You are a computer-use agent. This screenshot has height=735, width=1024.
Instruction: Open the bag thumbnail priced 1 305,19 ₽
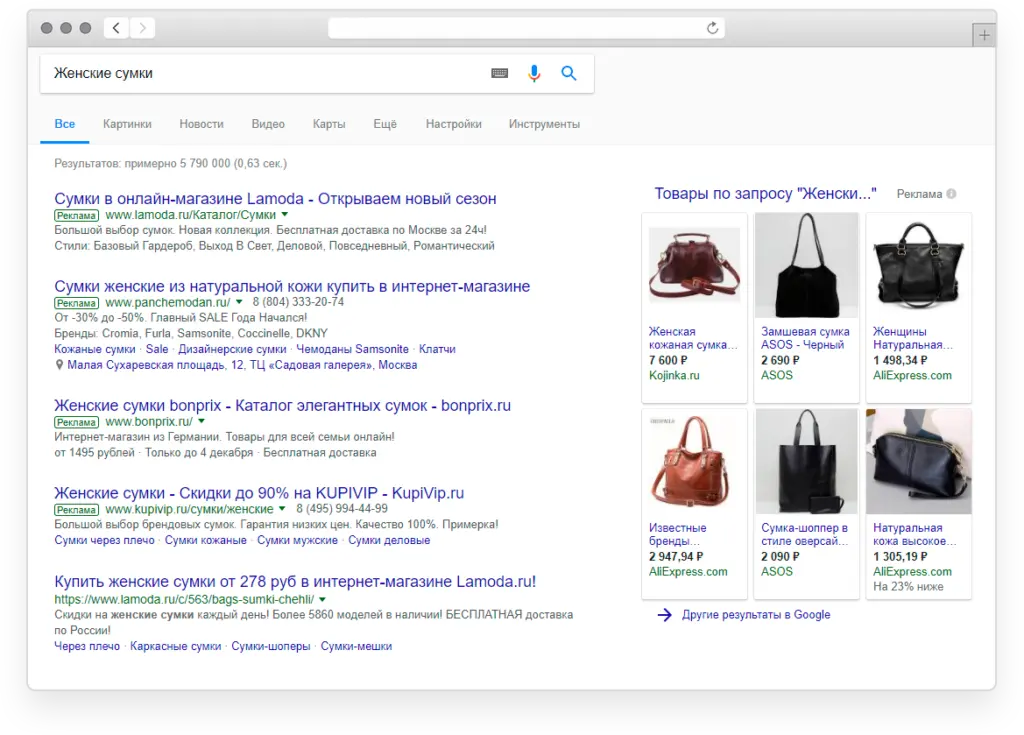pos(919,462)
